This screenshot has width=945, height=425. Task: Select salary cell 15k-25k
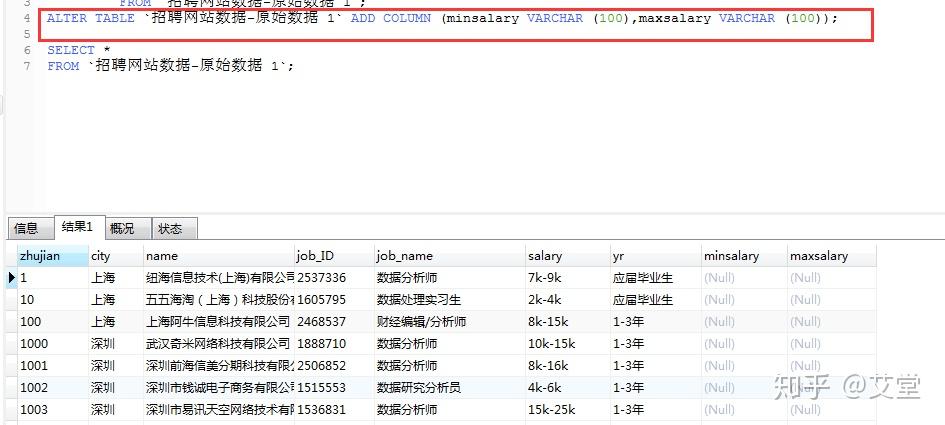568,410
